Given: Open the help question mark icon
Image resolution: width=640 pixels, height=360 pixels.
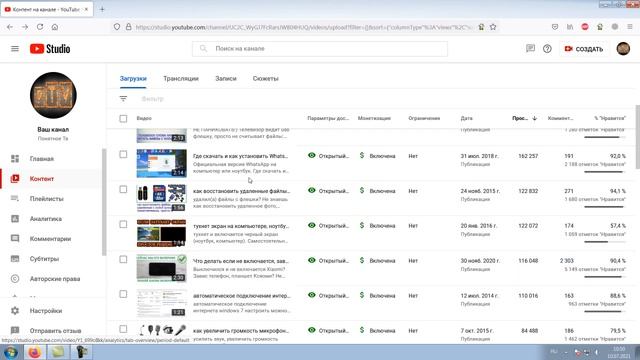Looking at the screenshot, I should coord(547,49).
